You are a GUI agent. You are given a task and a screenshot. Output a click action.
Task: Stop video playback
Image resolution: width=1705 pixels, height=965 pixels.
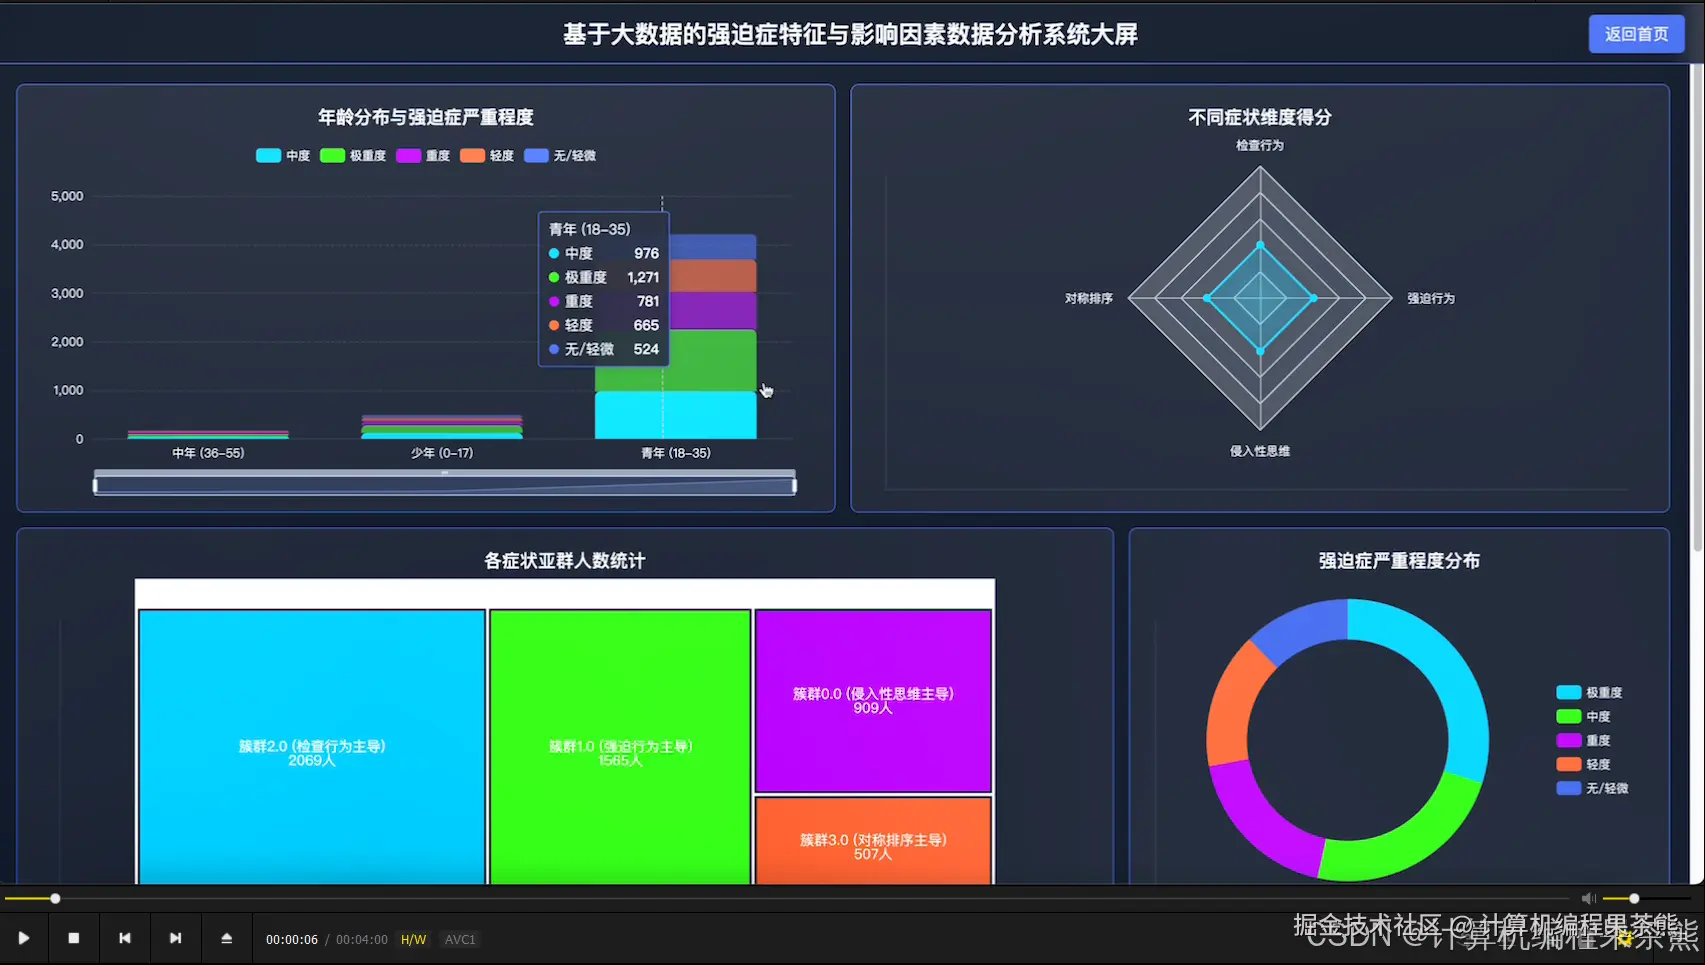point(73,938)
